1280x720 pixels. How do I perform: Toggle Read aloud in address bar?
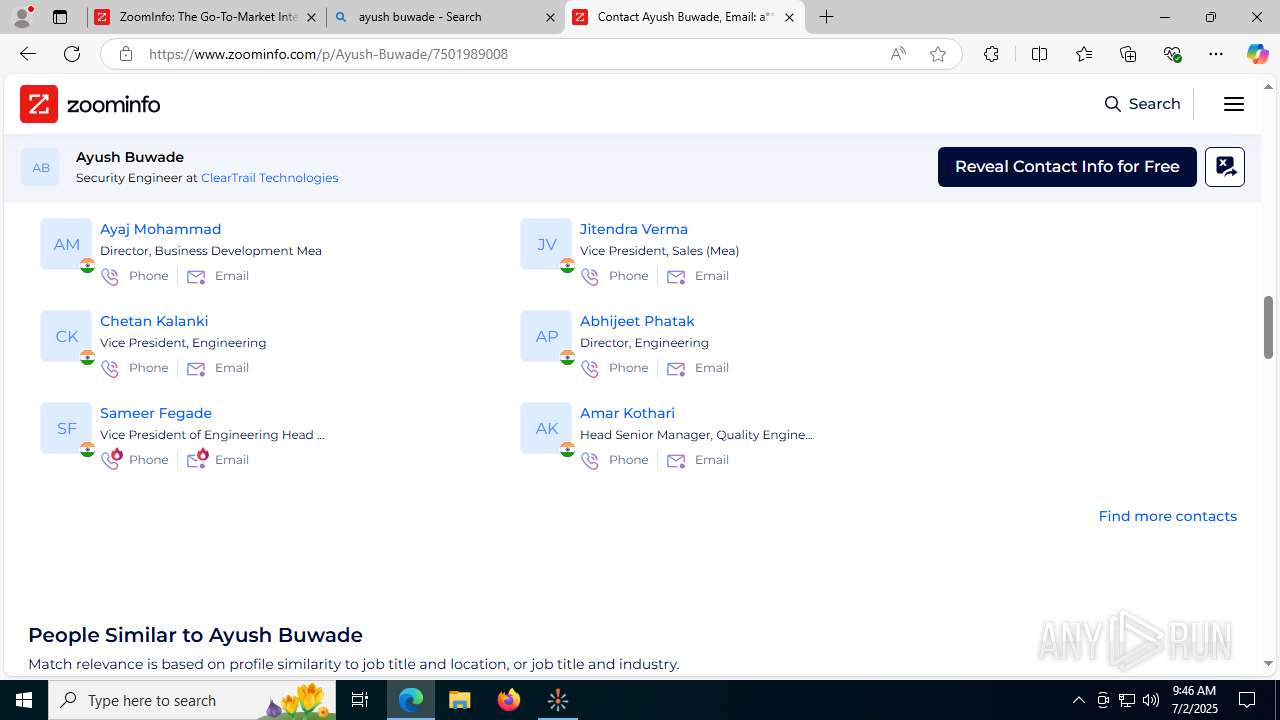pos(898,54)
